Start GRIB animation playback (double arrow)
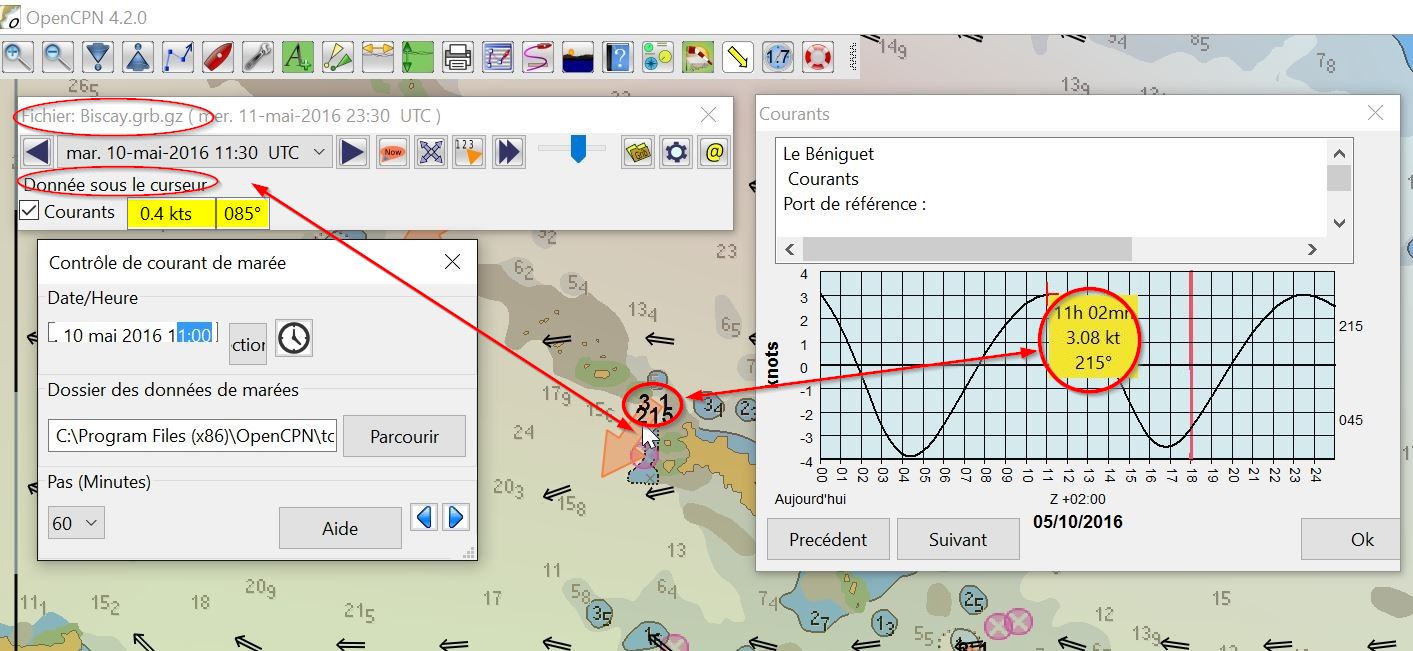The width and height of the screenshot is (1413, 651). coord(509,152)
